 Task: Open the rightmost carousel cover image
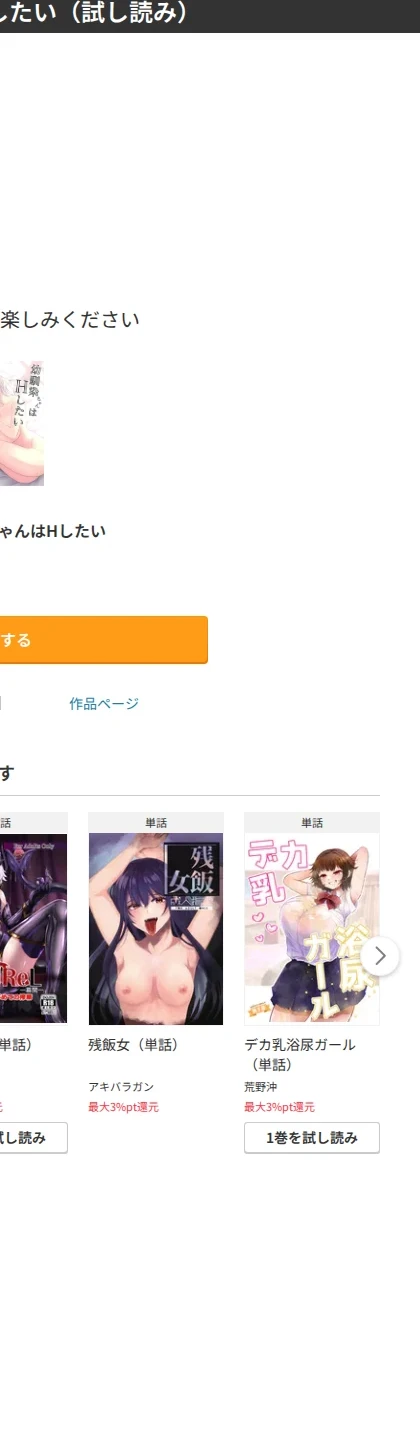tap(312, 929)
